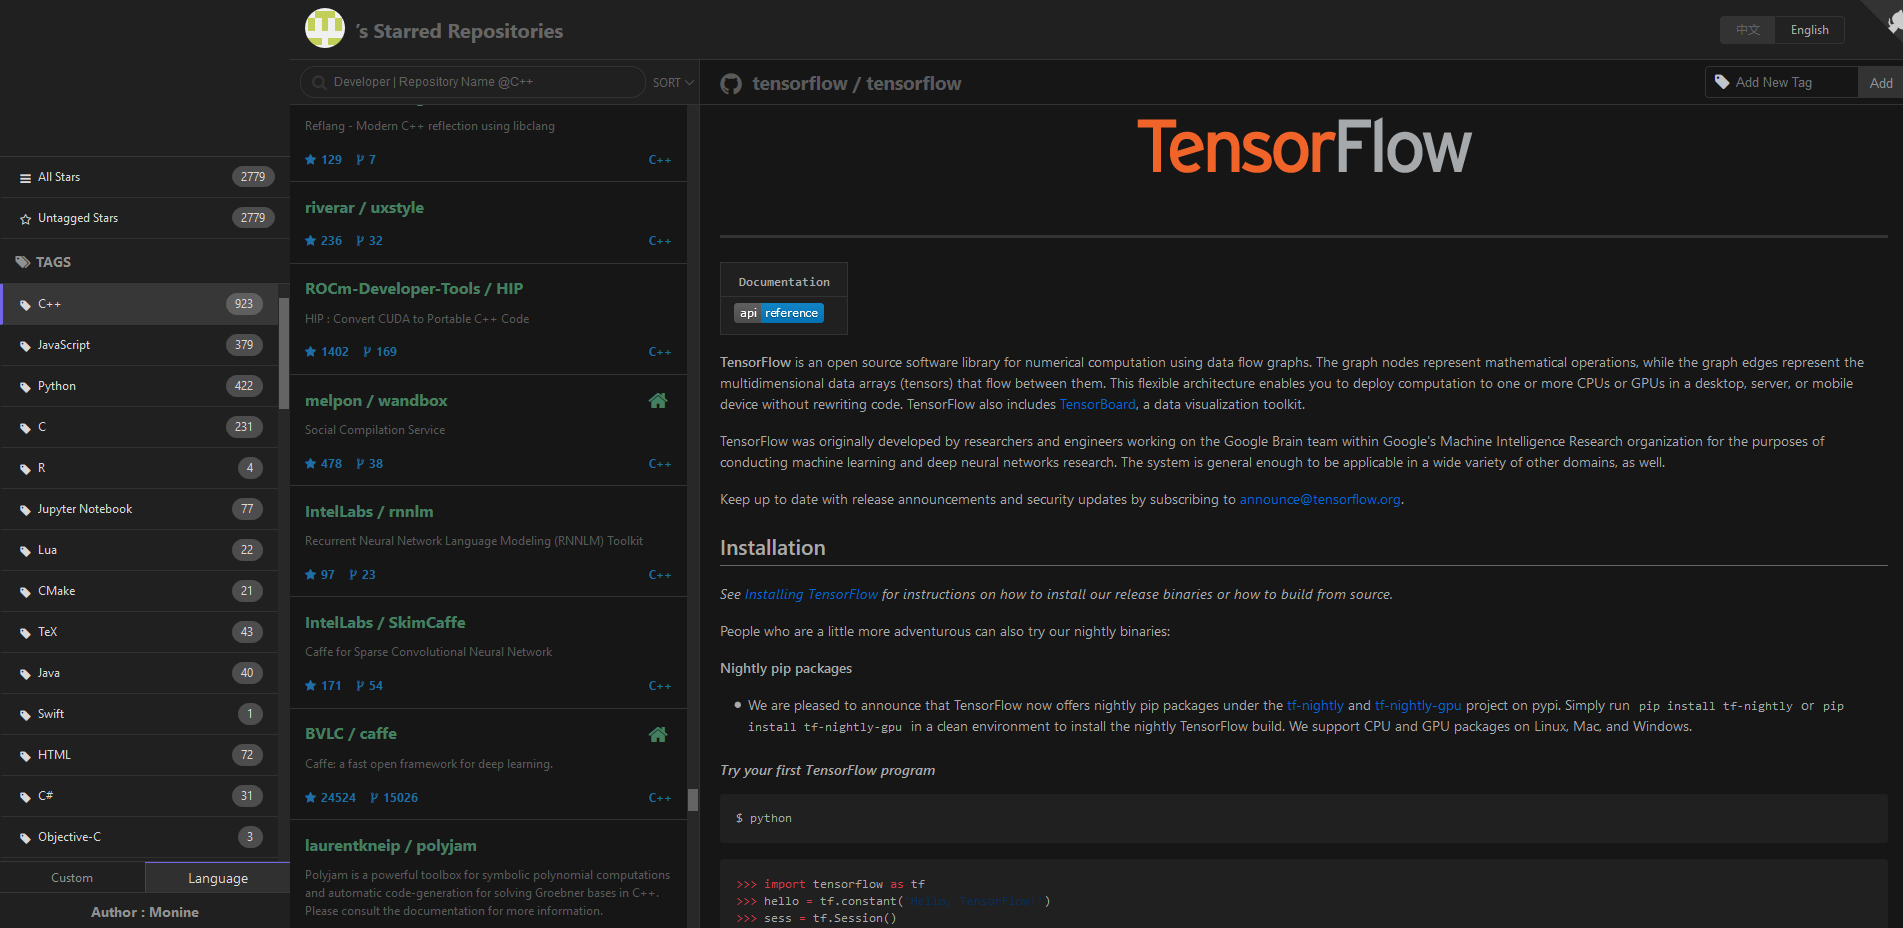
Task: Click the star icon for BVLC / caffe
Action: [311, 798]
